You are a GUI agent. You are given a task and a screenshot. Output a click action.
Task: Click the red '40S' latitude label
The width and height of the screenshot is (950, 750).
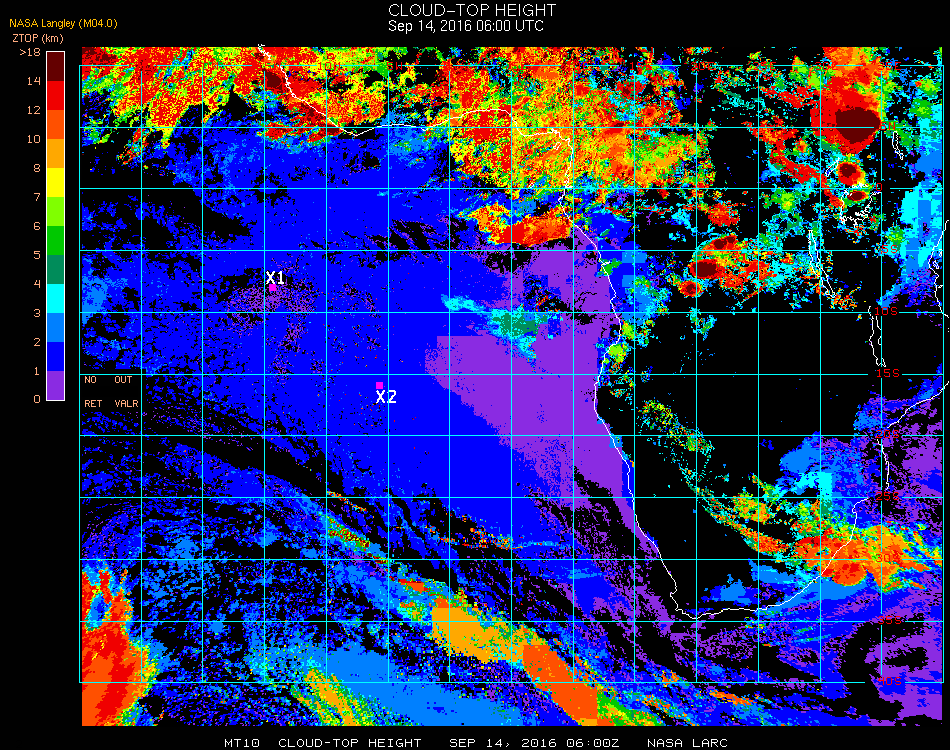tap(890, 682)
